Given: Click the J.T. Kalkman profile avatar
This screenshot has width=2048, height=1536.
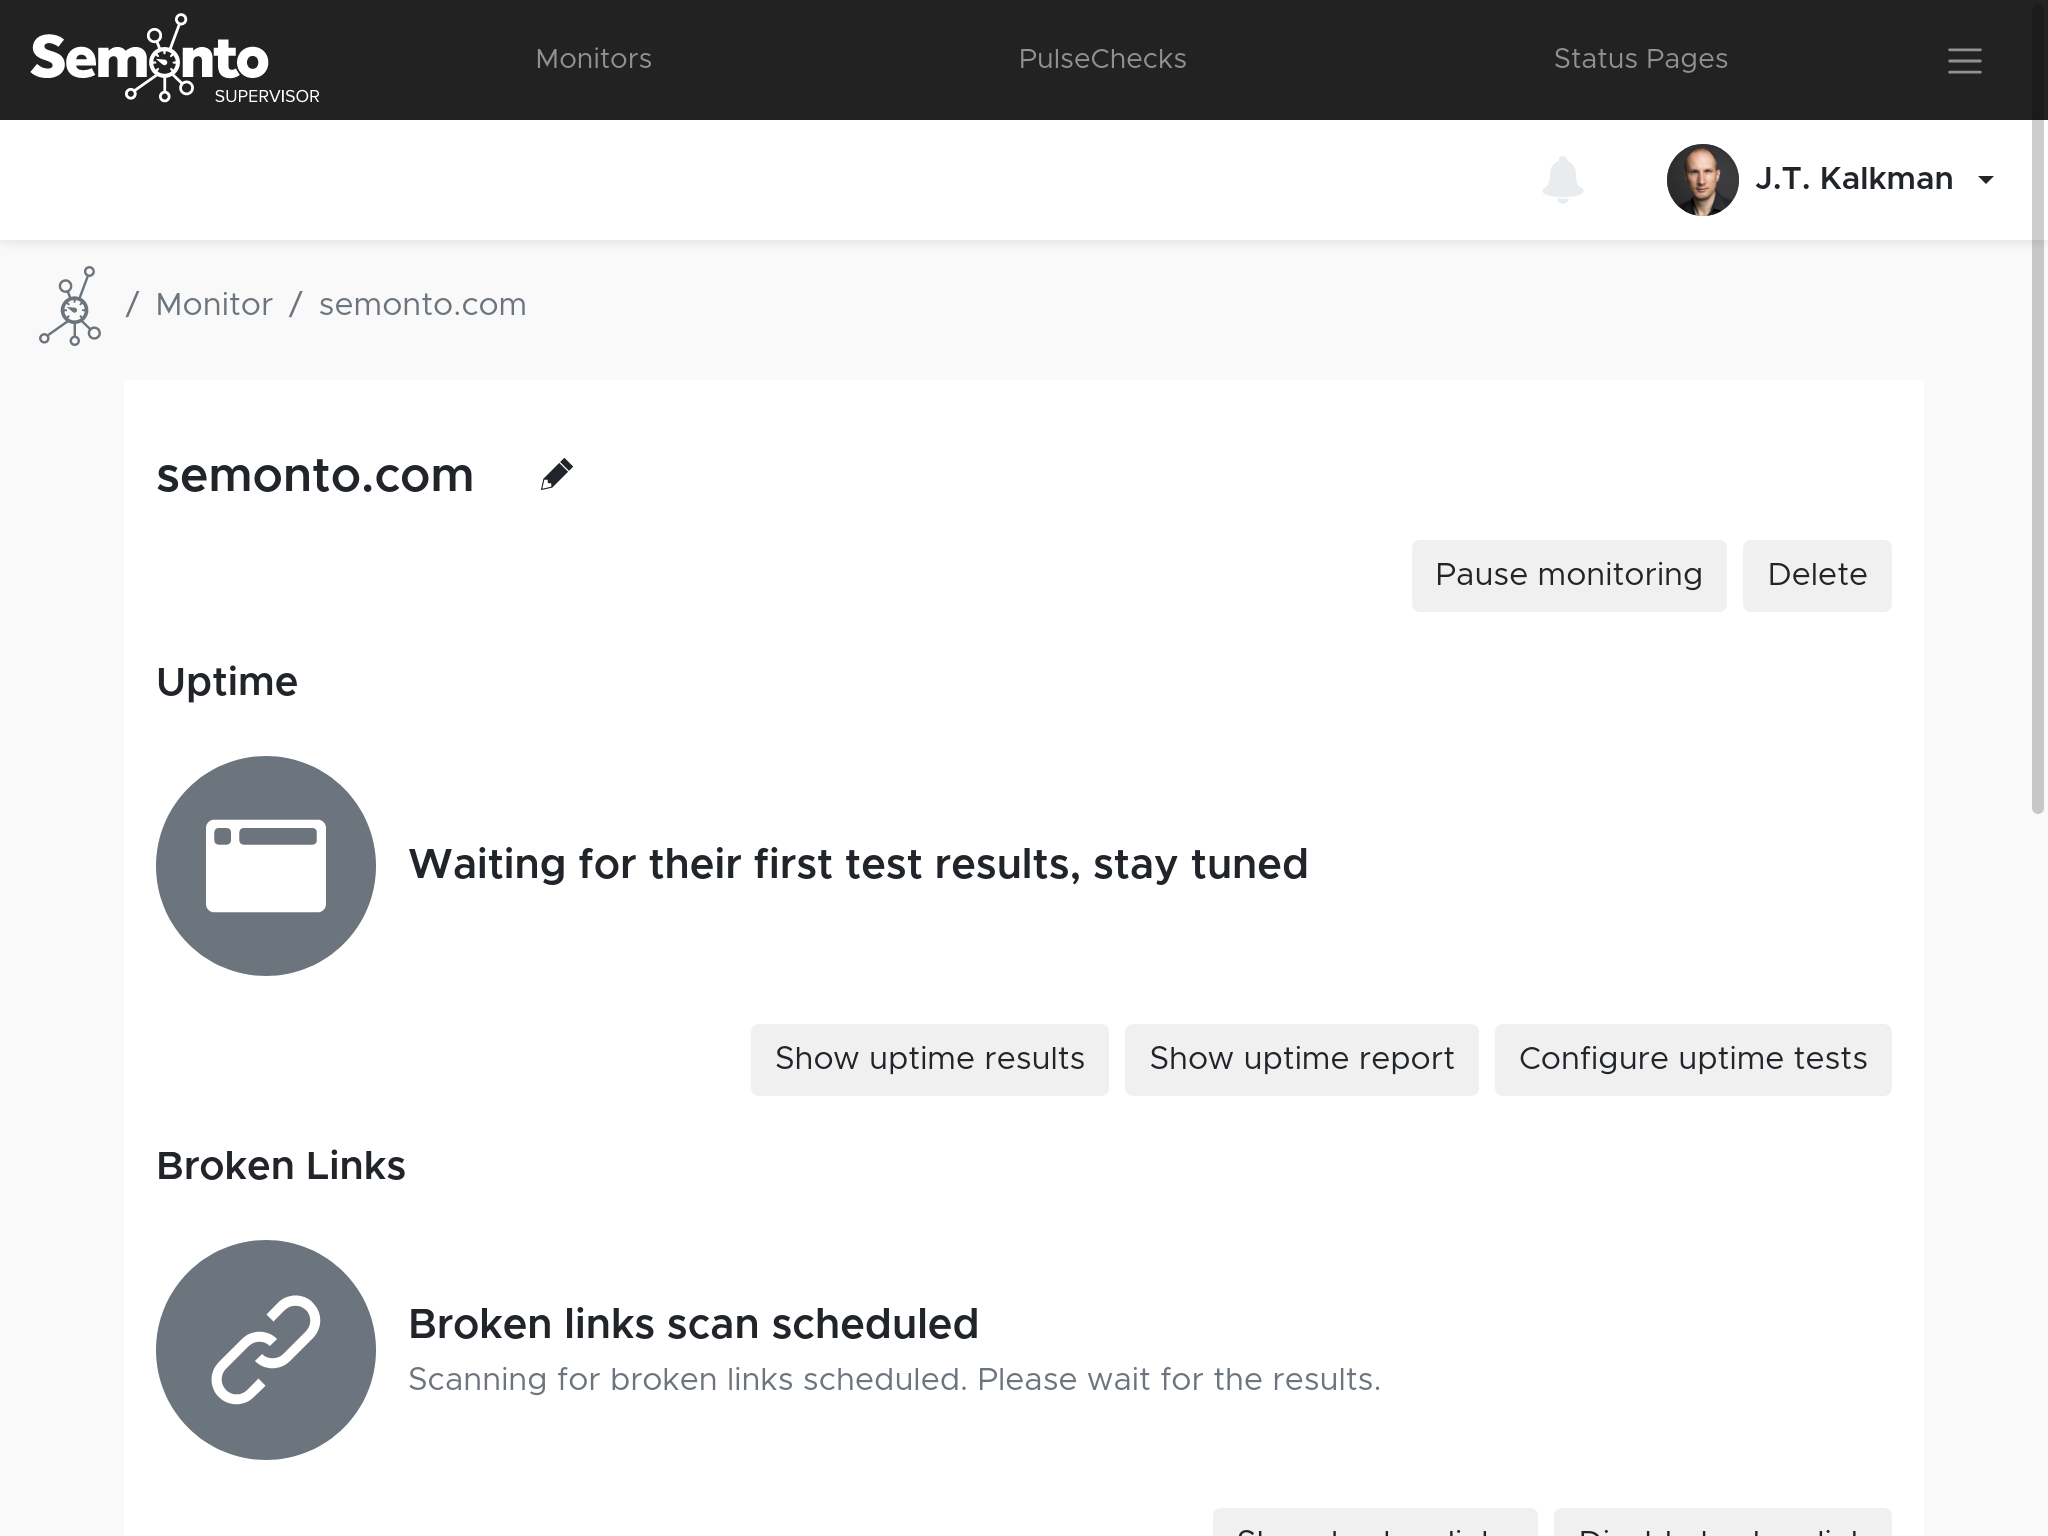Looking at the screenshot, I should click(1702, 180).
